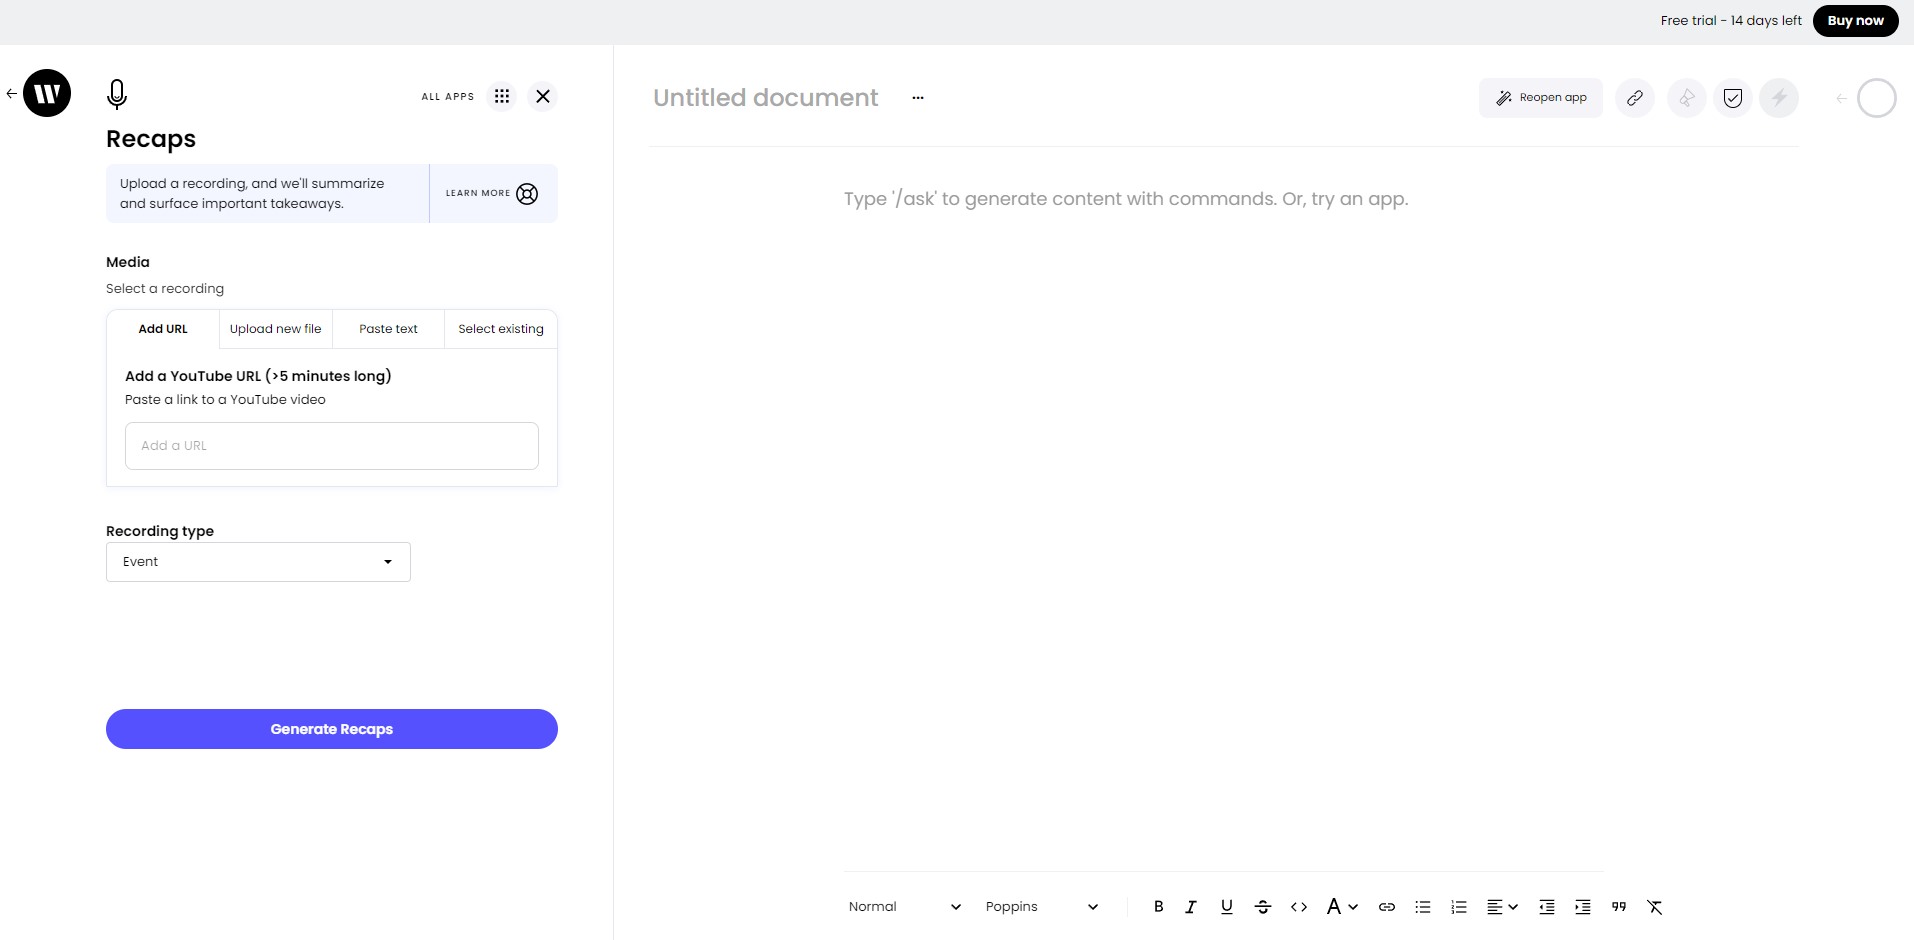Increase indent of text
The height and width of the screenshot is (940, 1914).
point(1583,907)
